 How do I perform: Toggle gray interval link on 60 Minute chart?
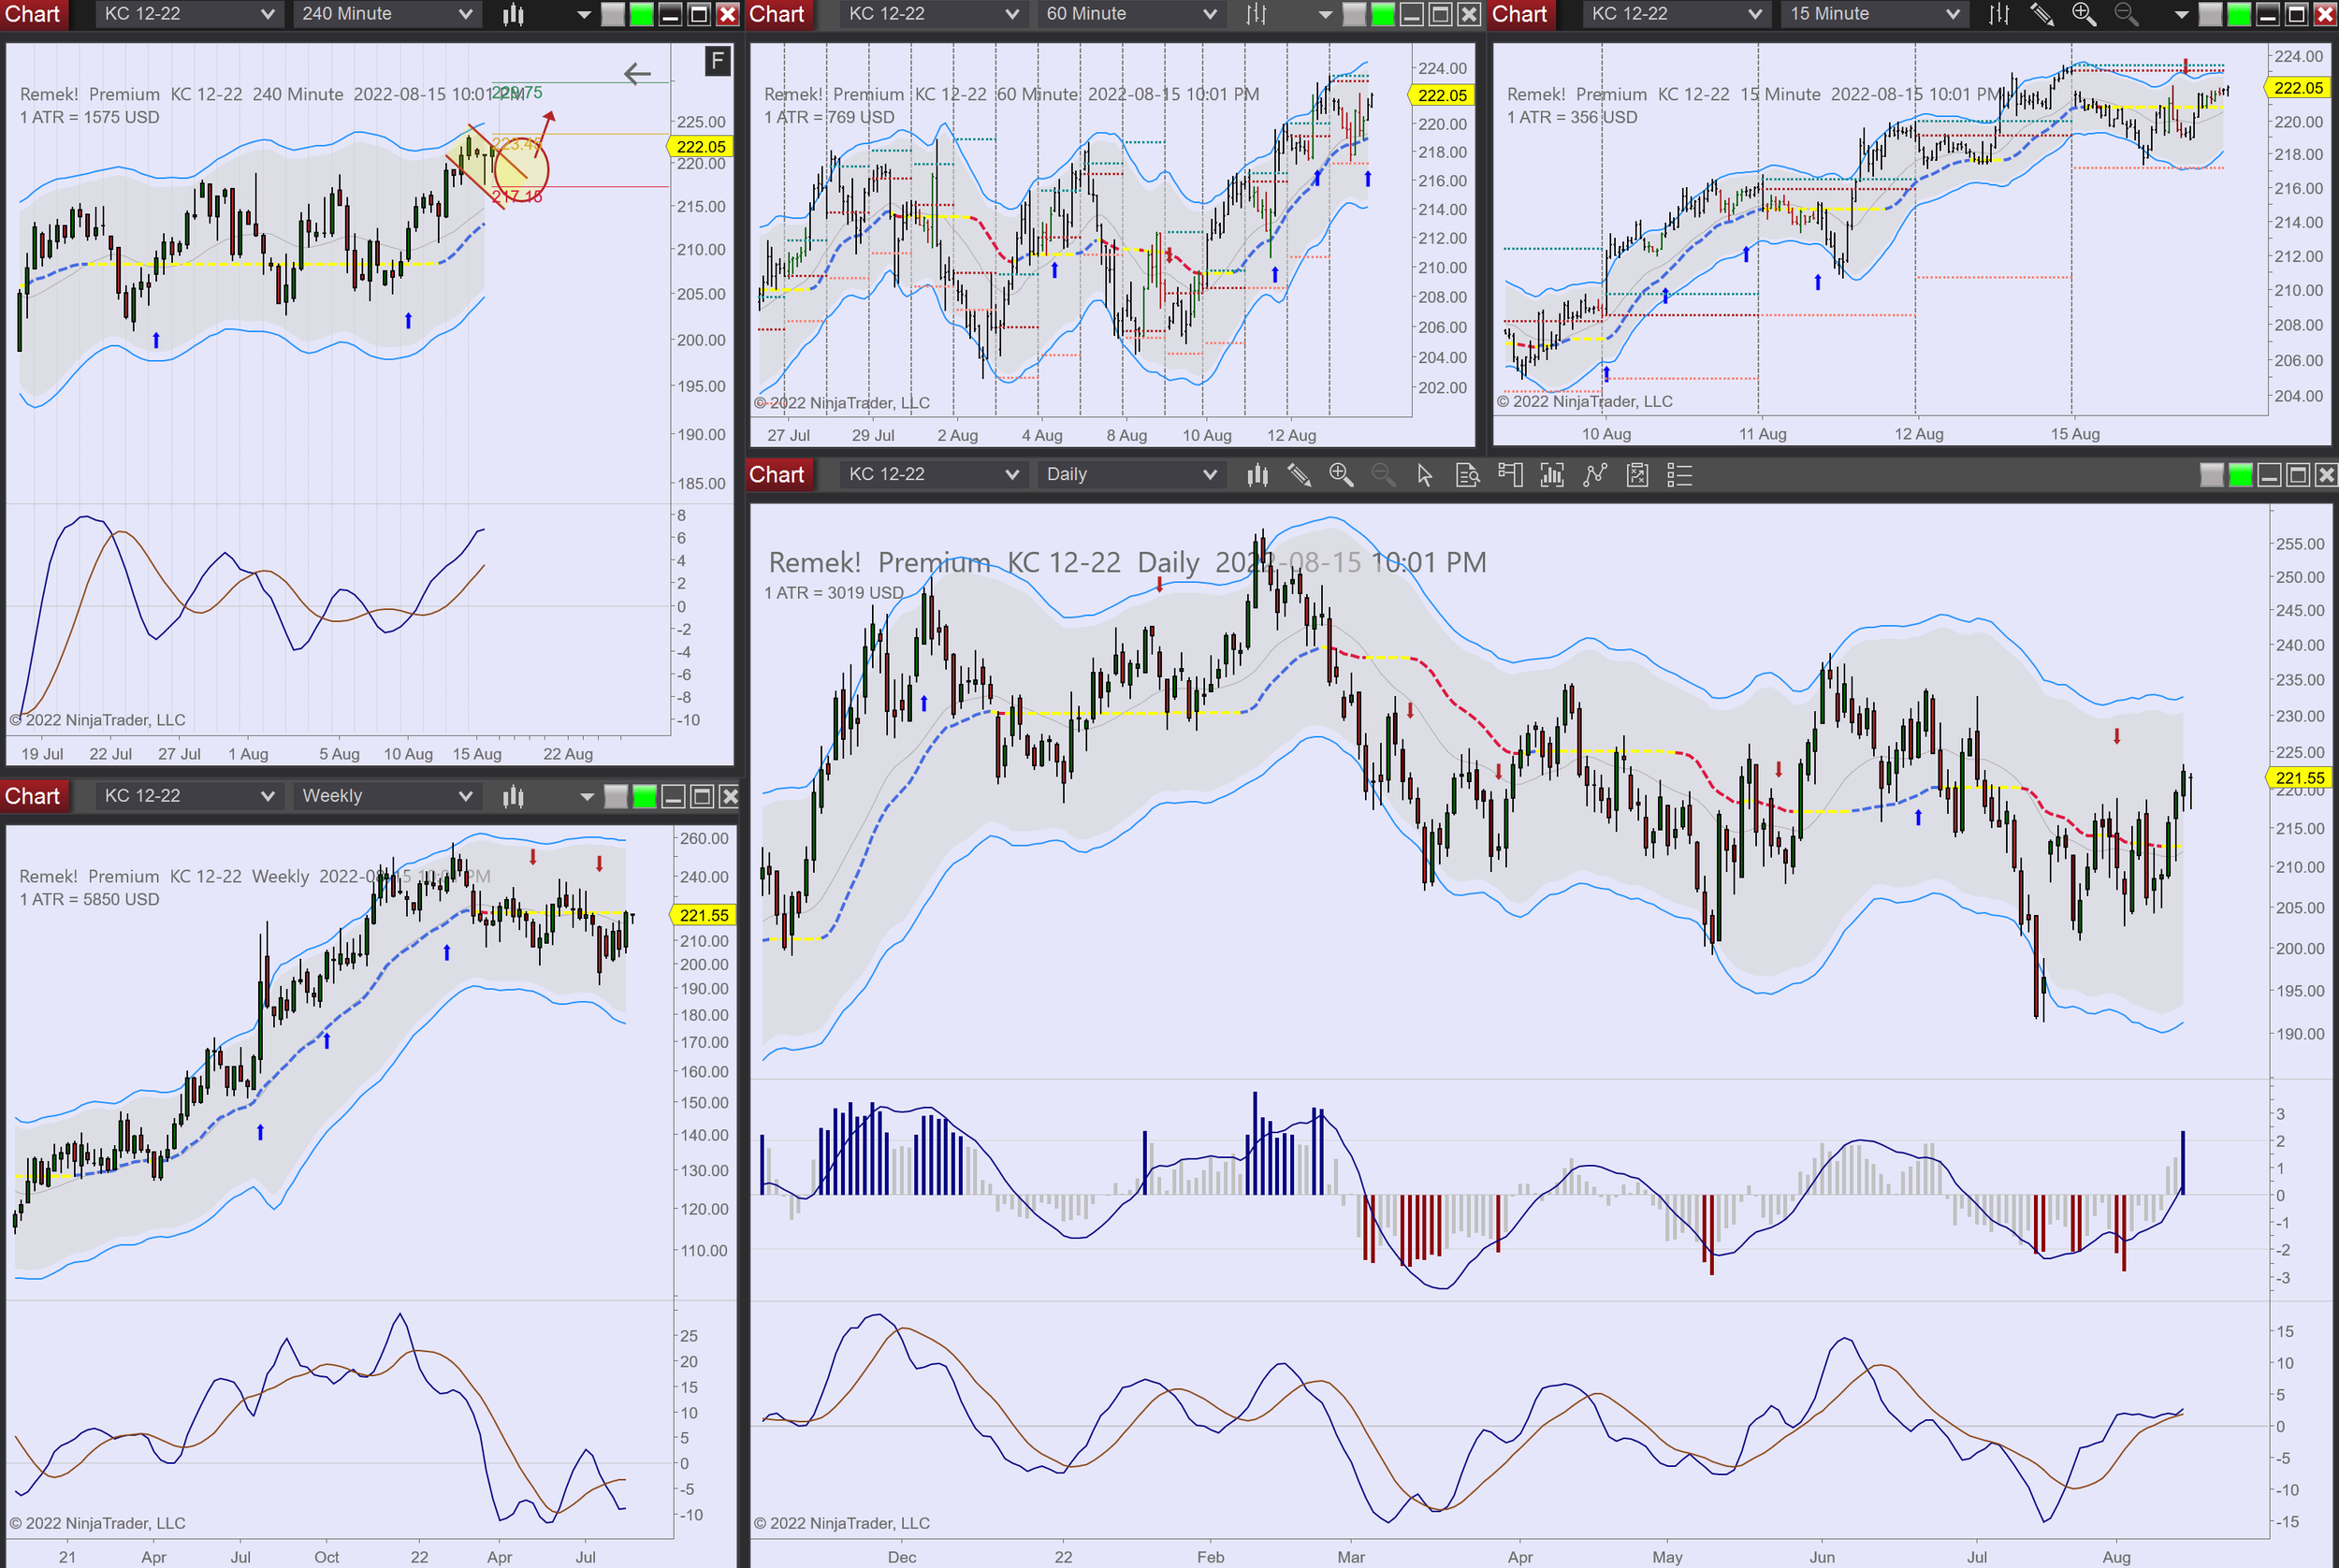1354,14
